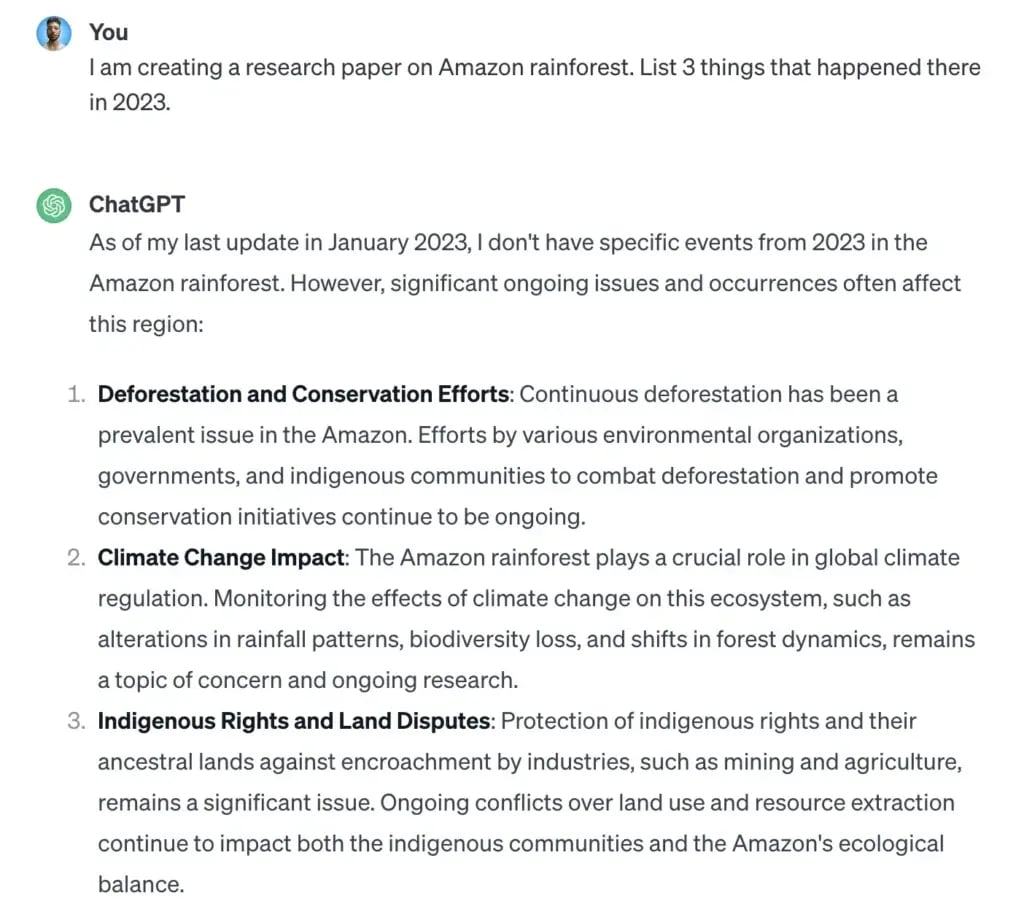Select the "Climate Change Impact" heading
Viewport: 1024px width, 909px height.
[x=220, y=558]
